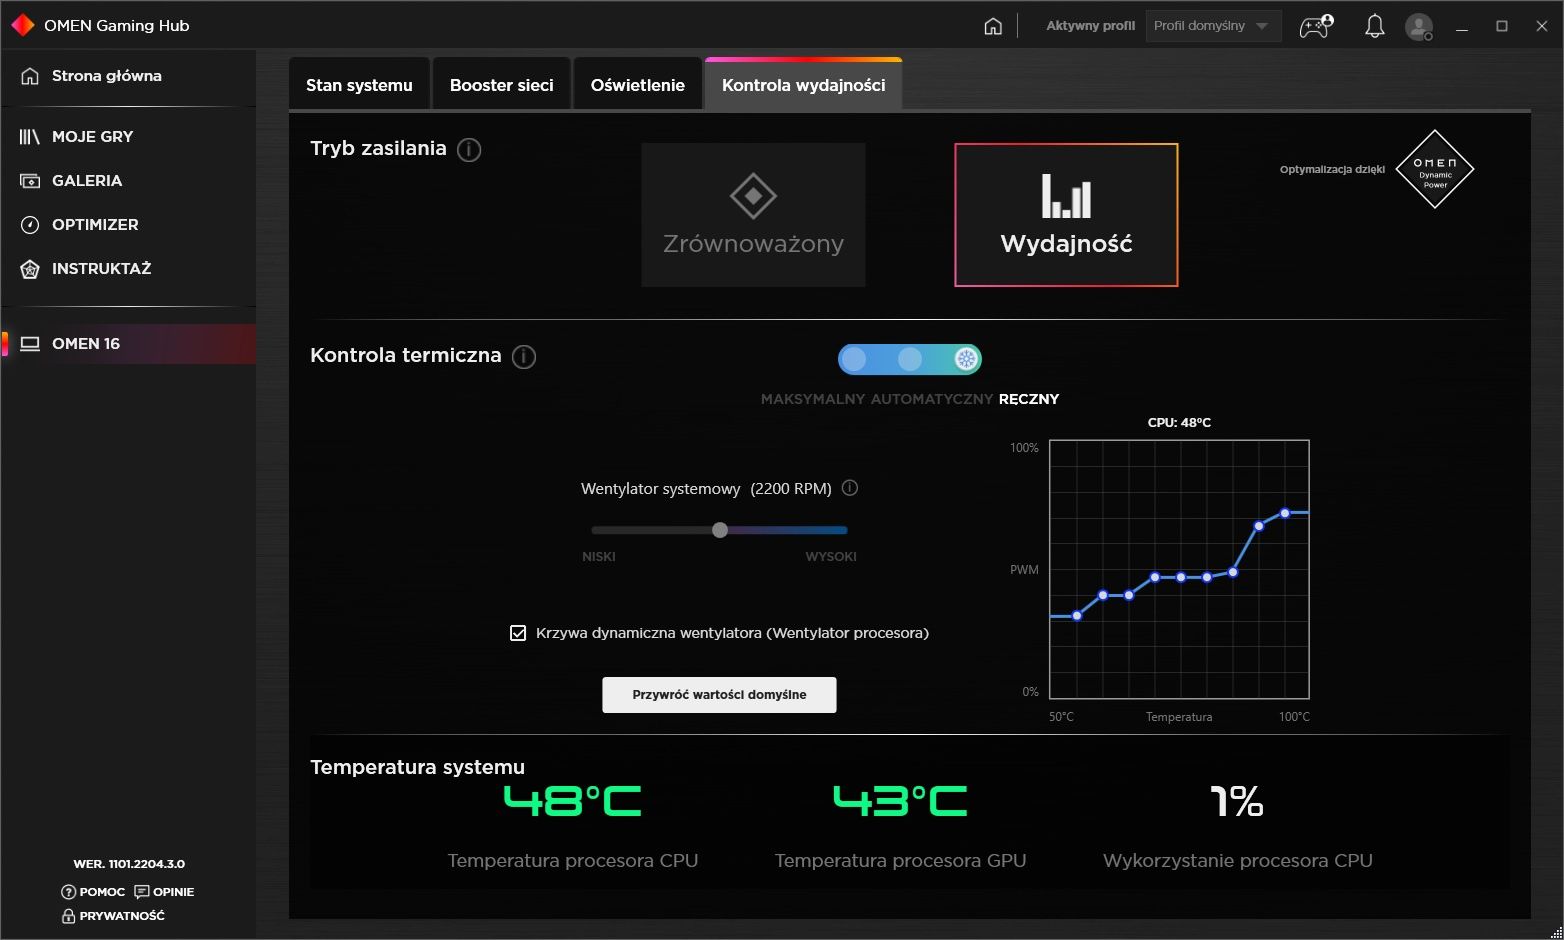Open notifications bell icon
The width and height of the screenshot is (1564, 940).
point(1375,26)
